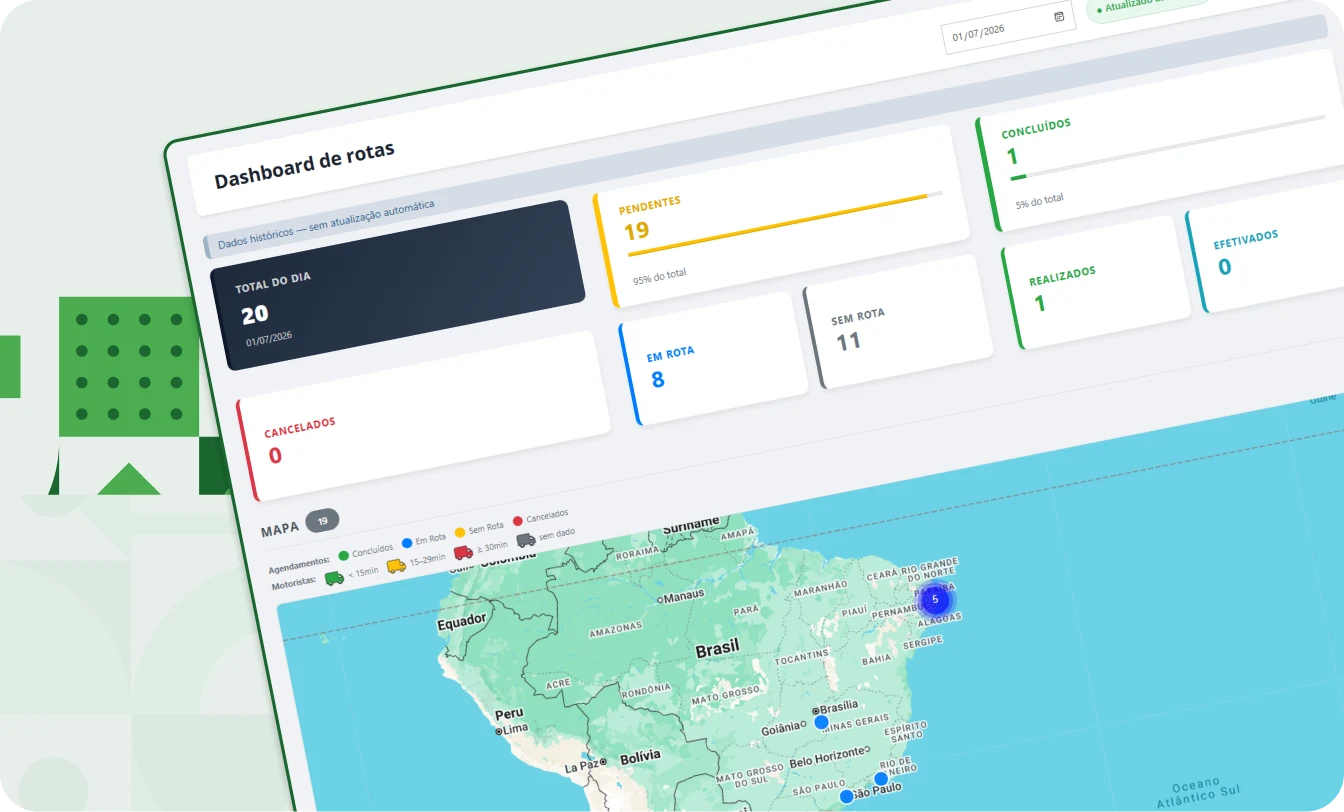Click the '5% do total' text

pos(1039,201)
